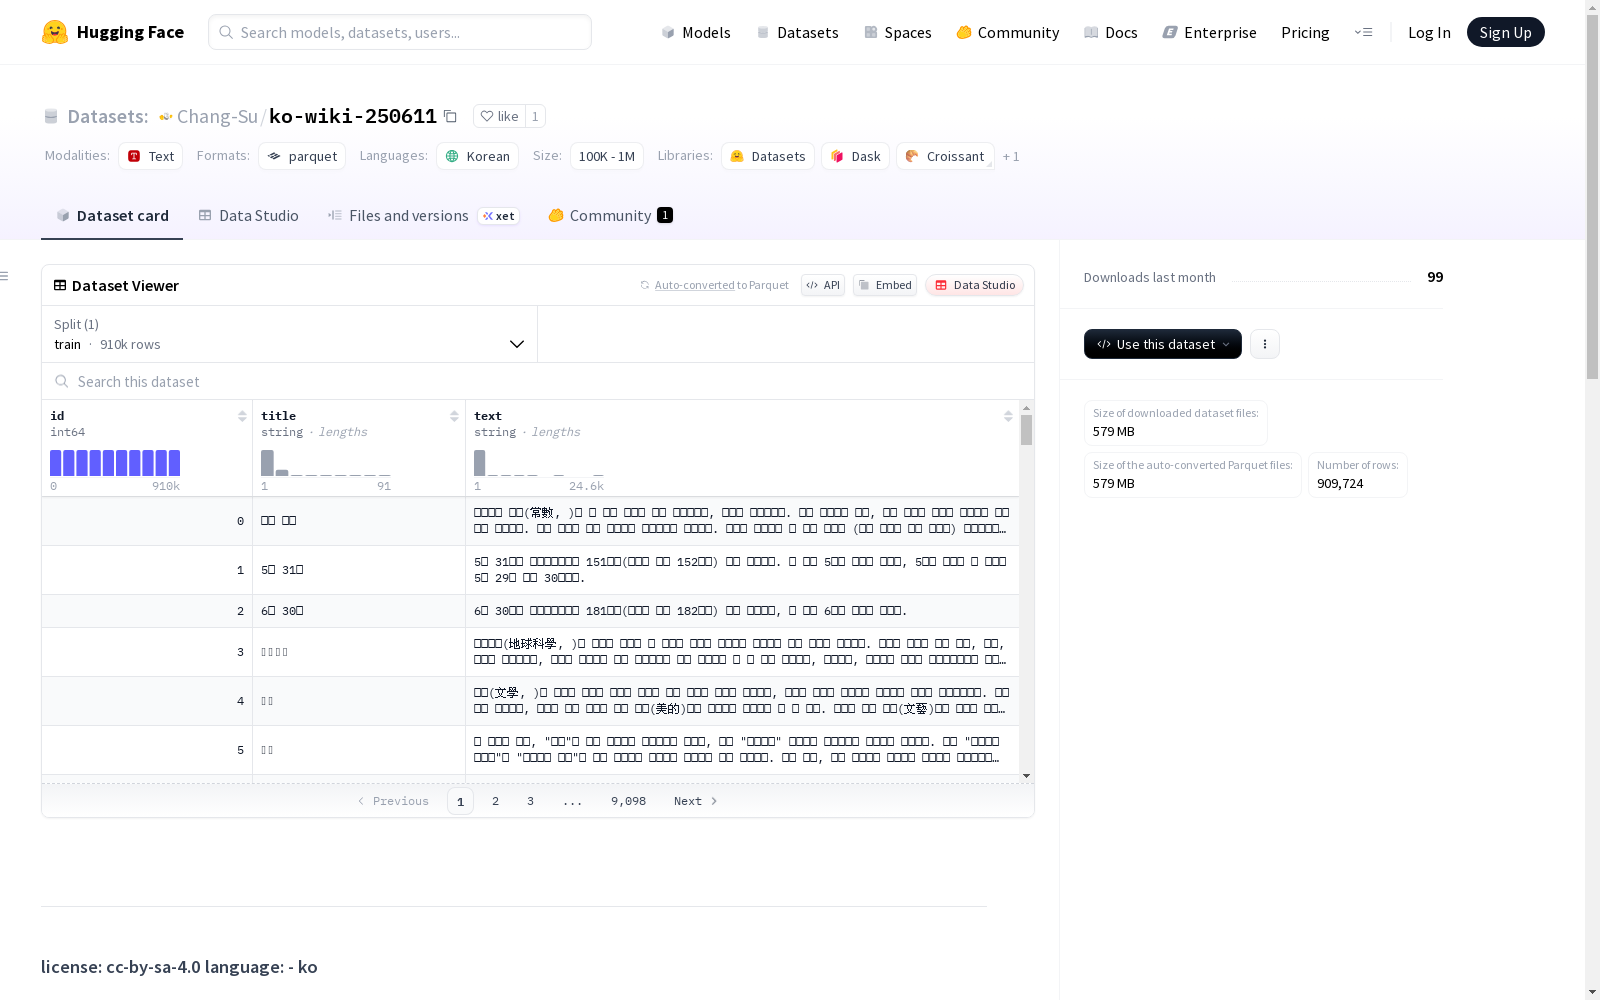1600x1000 pixels.
Task: Open Models in top navigation
Action: click(x=696, y=32)
